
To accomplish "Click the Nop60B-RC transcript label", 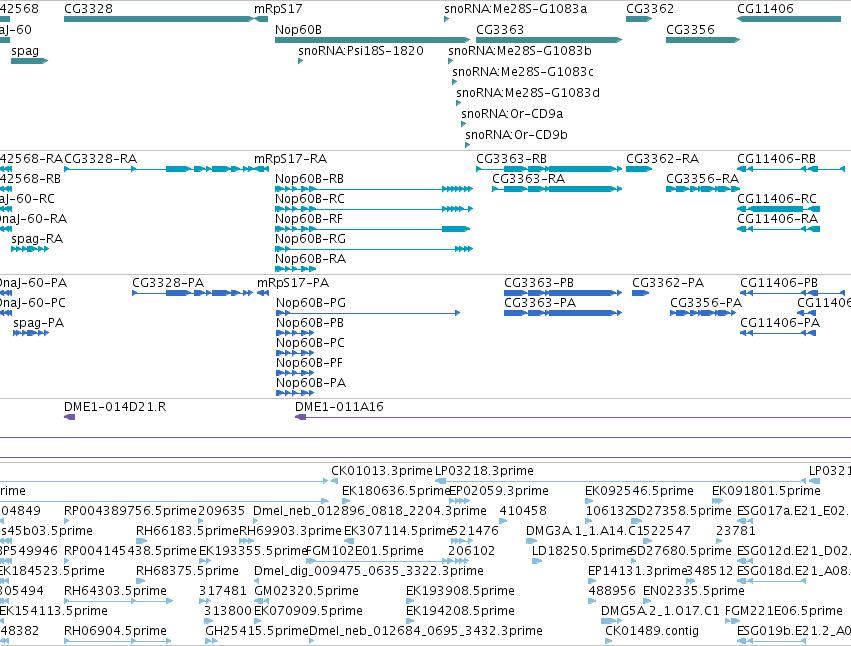I will (309, 199).
